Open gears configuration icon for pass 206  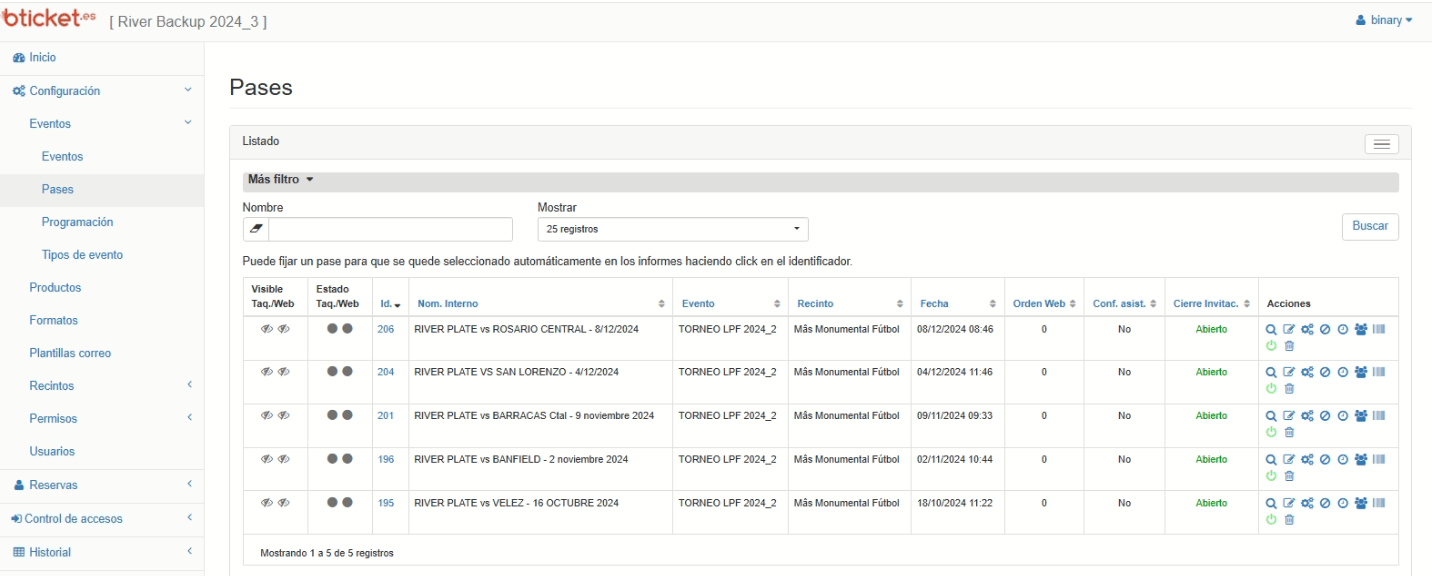[x=1306, y=328]
